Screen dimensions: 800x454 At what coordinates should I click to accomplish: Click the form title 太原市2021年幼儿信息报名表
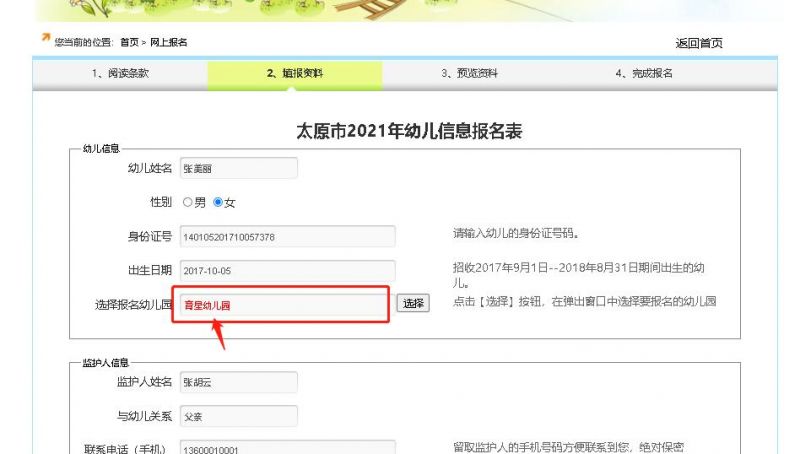pyautogui.click(x=409, y=131)
